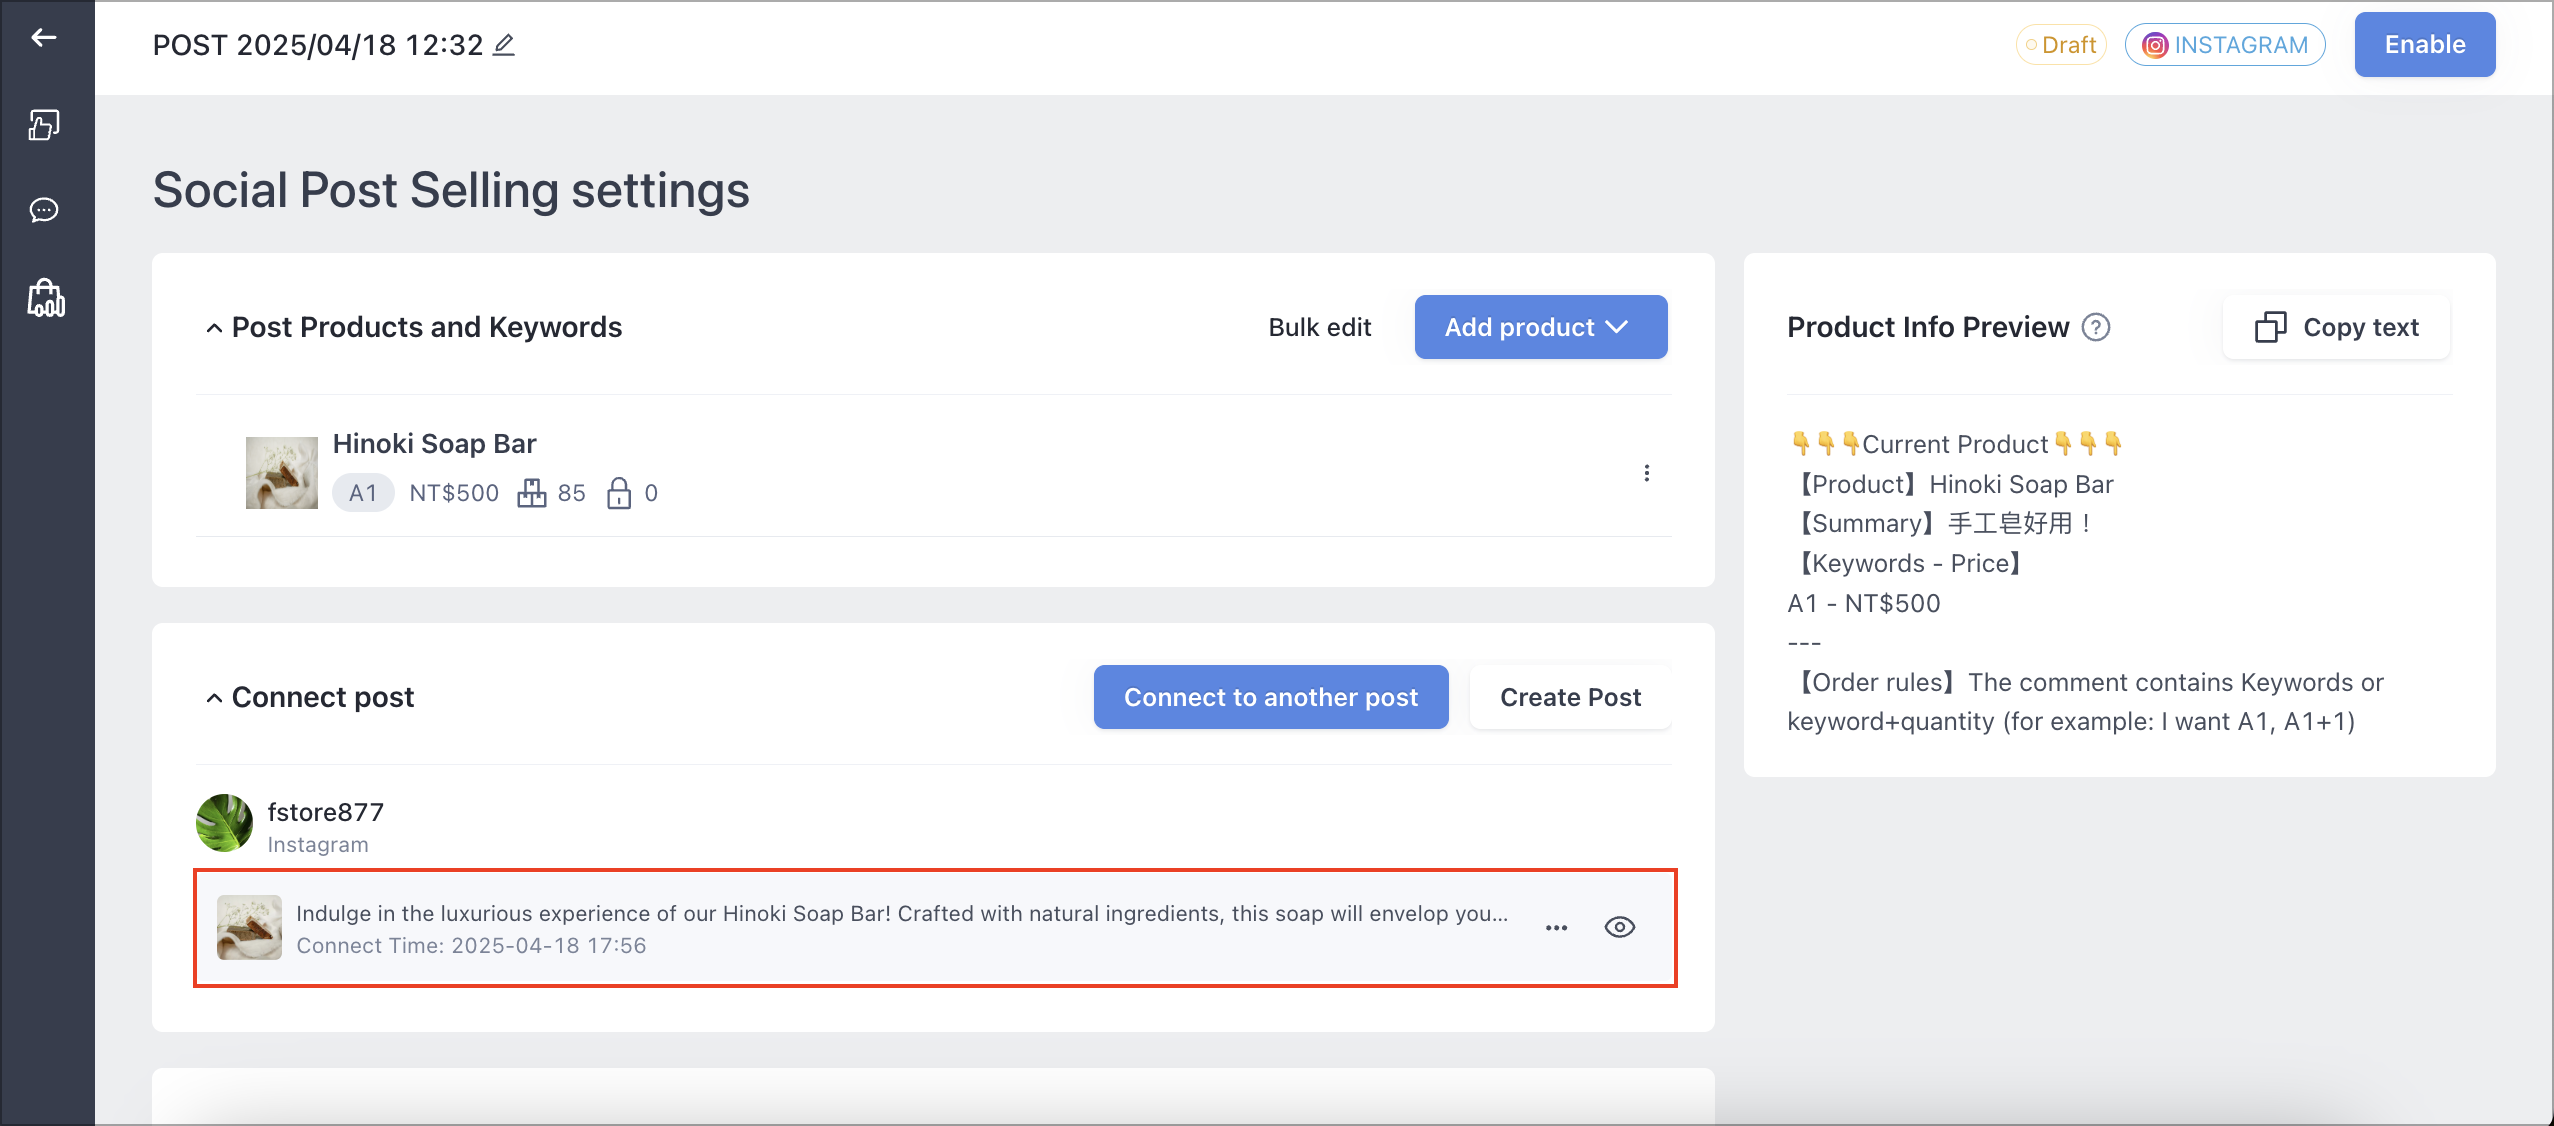
Task: Open Hinoki Soap Bar three-dot menu
Action: tap(1647, 473)
